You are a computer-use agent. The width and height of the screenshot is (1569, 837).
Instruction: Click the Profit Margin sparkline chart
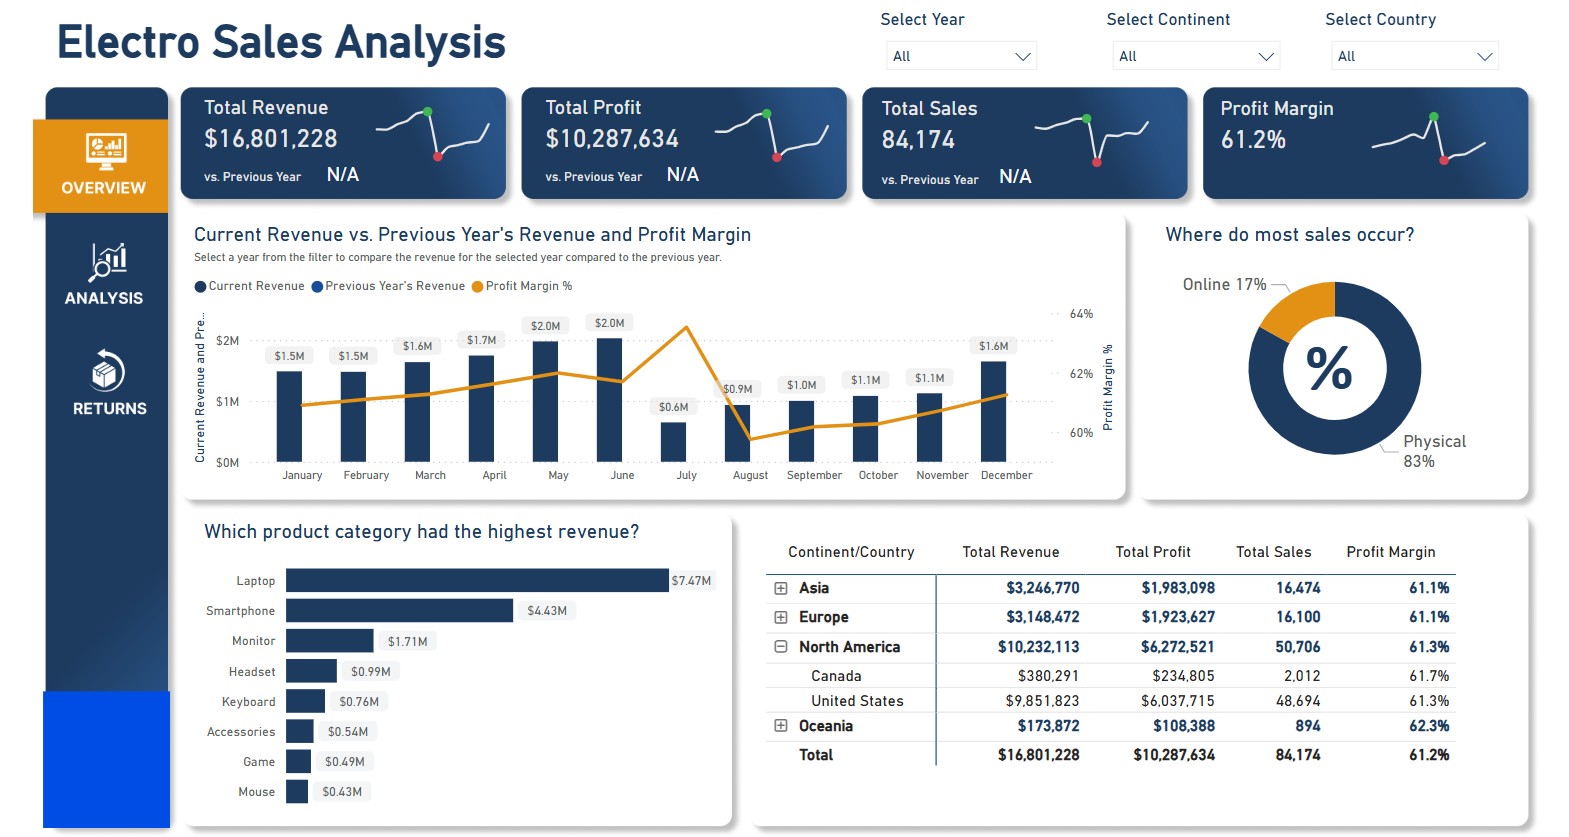1428,140
